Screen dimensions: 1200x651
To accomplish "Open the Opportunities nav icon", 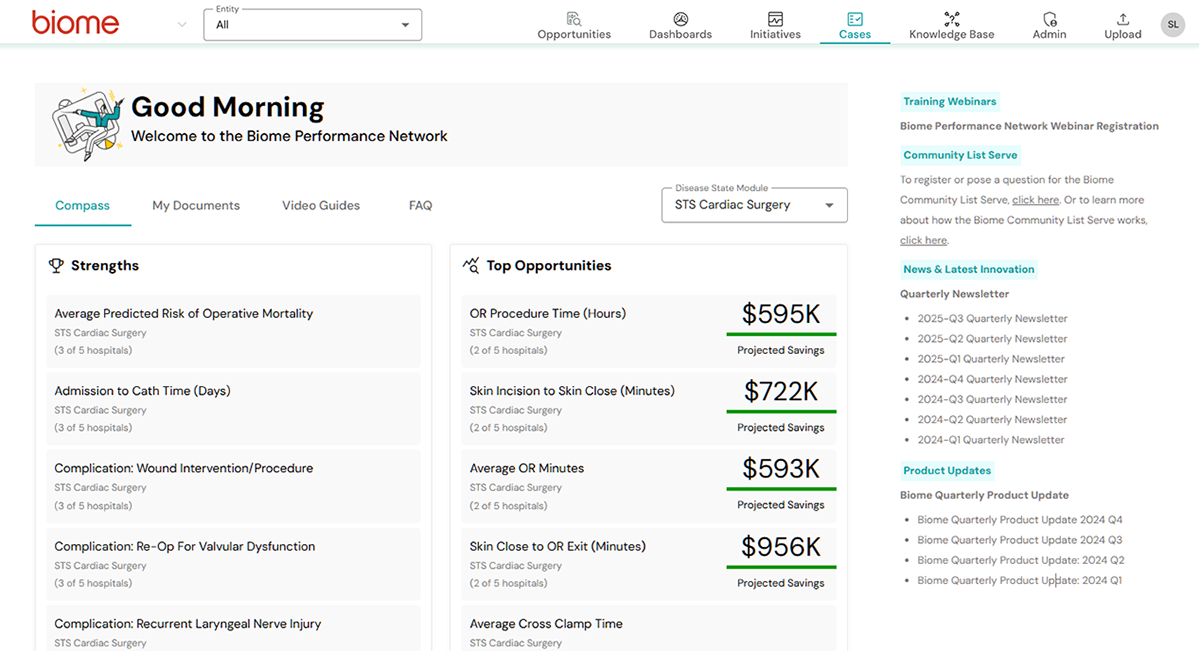I will point(573,19).
